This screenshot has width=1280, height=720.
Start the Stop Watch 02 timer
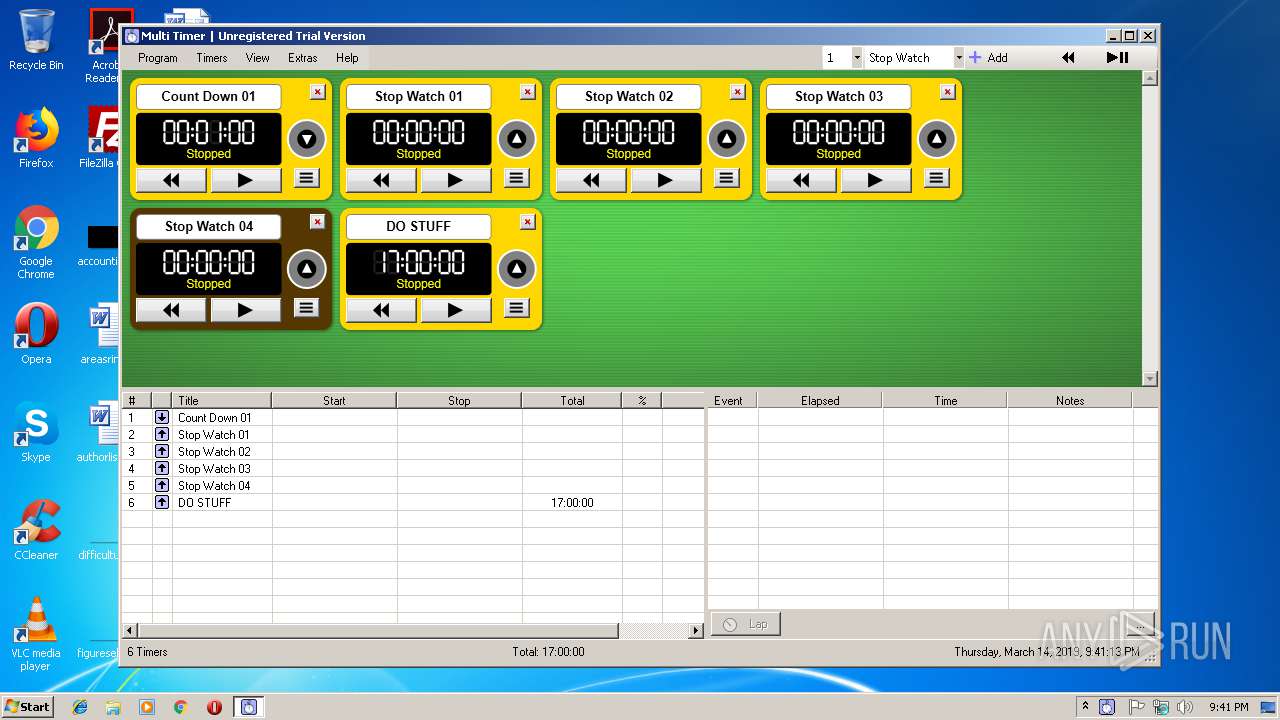point(665,180)
